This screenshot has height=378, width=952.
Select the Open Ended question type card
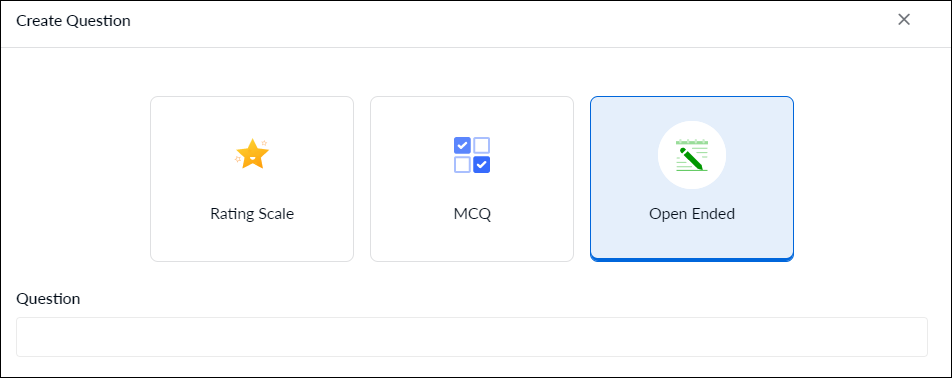692,179
